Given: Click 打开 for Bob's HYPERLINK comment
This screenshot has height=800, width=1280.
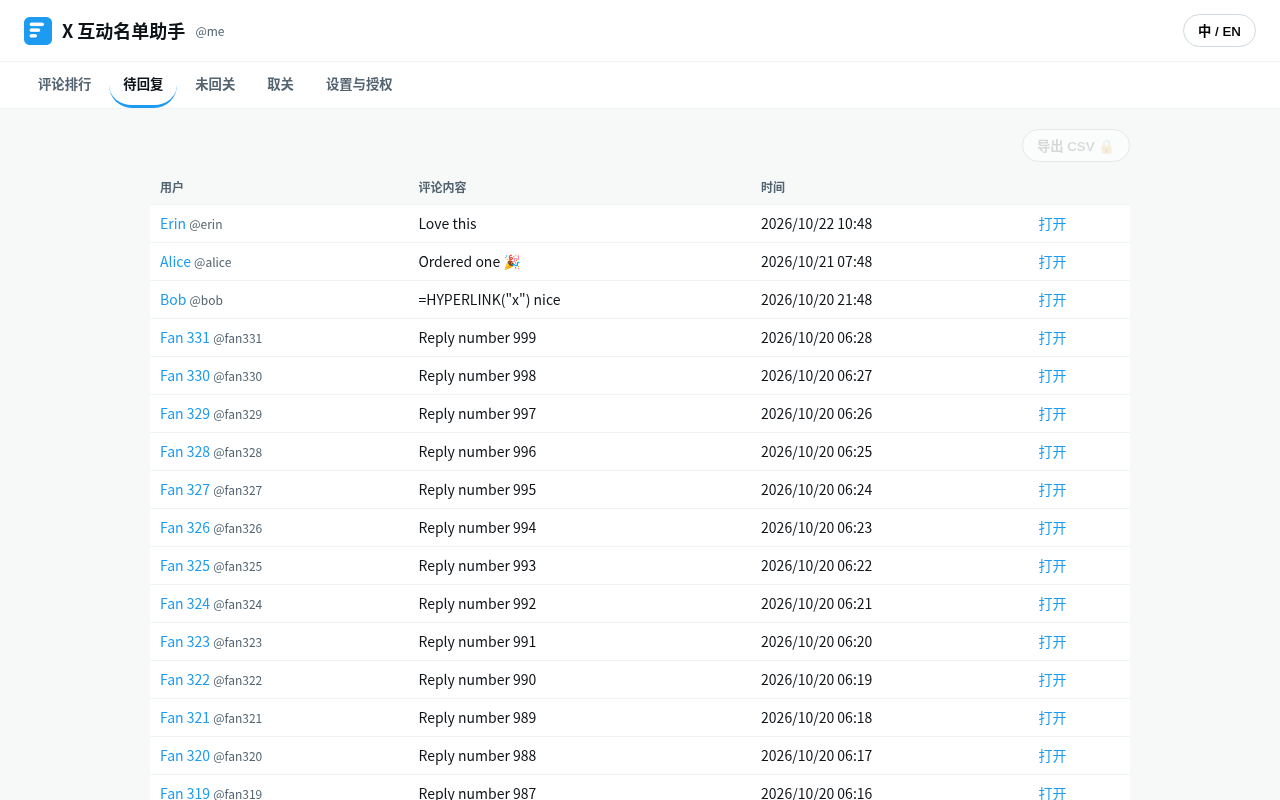Looking at the screenshot, I should (1052, 300).
